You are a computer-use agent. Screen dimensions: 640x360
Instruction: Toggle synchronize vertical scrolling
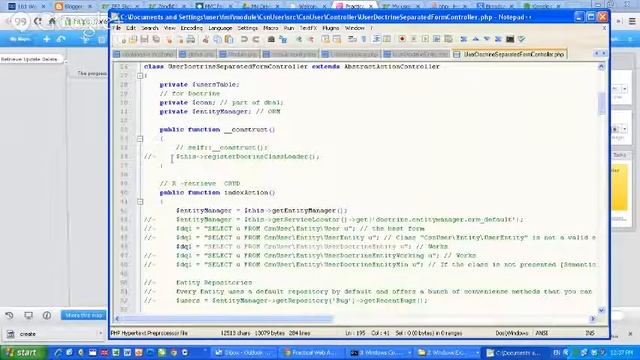(x=325, y=39)
